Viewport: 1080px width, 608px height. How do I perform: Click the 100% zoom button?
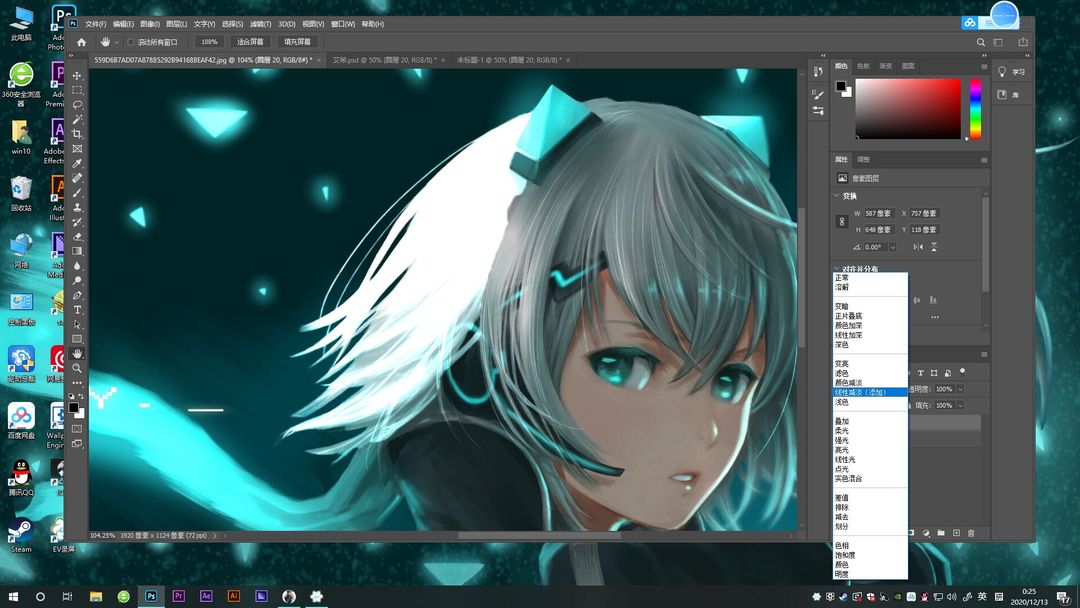click(x=209, y=42)
